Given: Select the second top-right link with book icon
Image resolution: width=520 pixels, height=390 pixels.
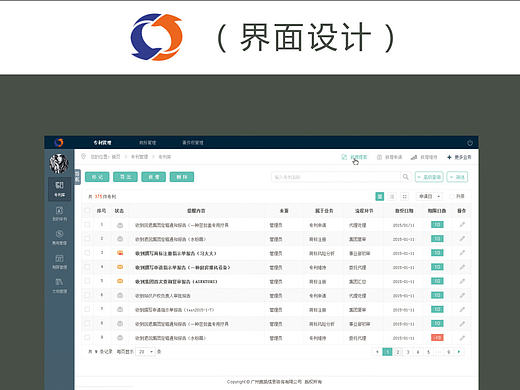Looking at the screenshot, I should [389, 157].
